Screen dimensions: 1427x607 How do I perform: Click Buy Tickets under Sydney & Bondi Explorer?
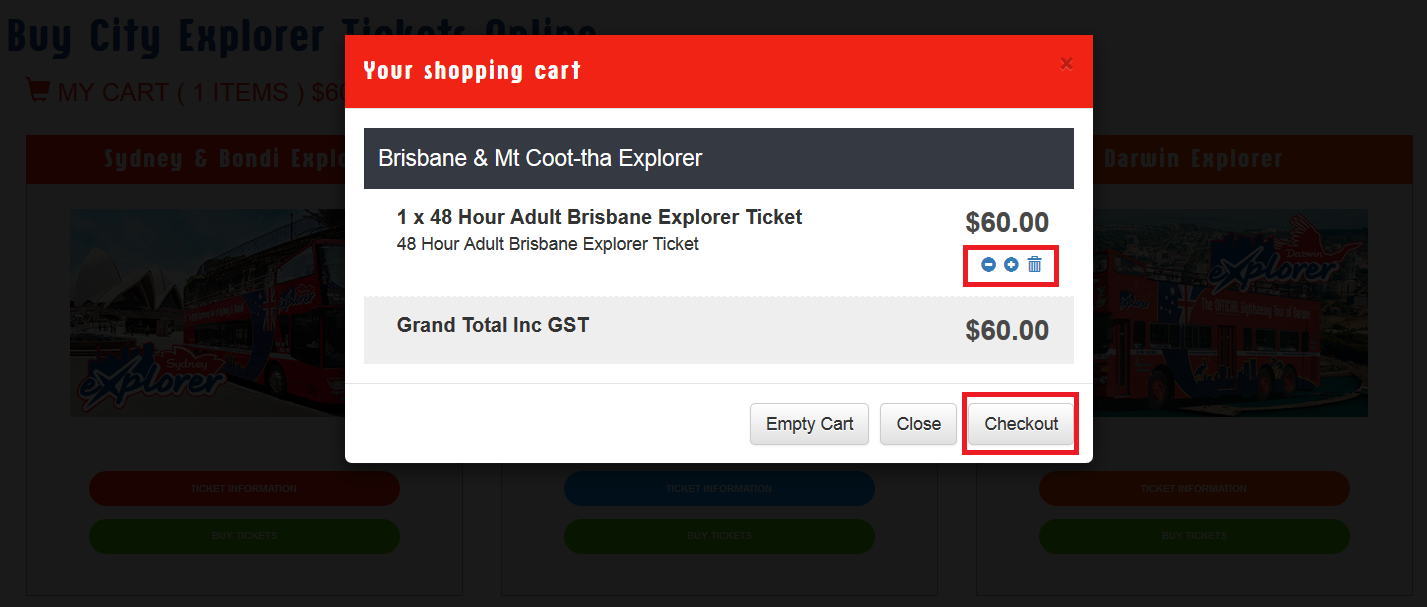[x=244, y=536]
